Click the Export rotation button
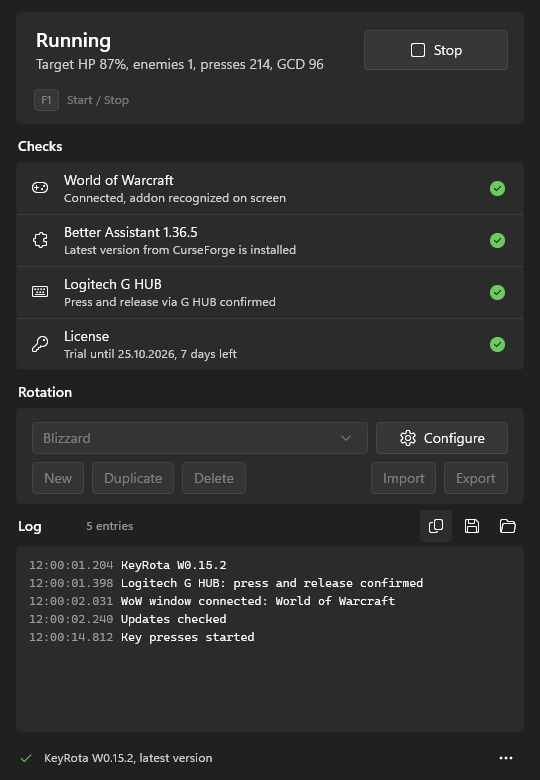Viewport: 540px width, 780px height. [x=476, y=478]
